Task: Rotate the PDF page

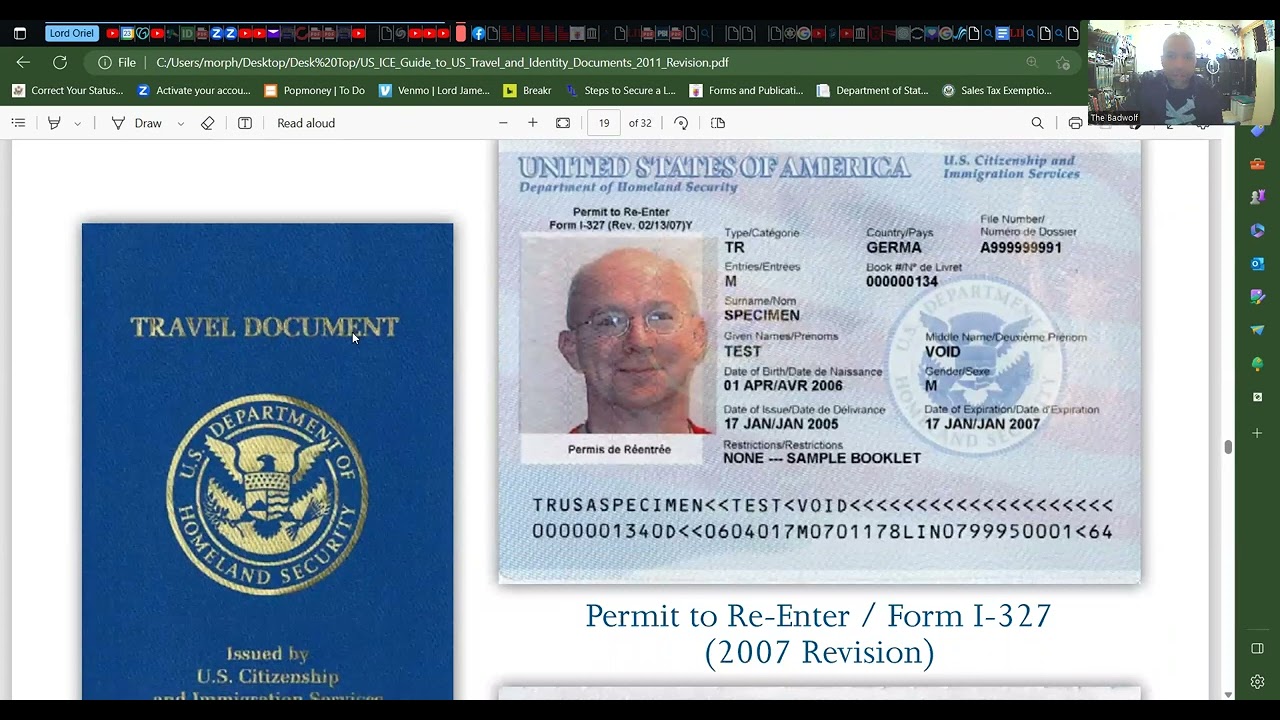Action: (x=681, y=123)
